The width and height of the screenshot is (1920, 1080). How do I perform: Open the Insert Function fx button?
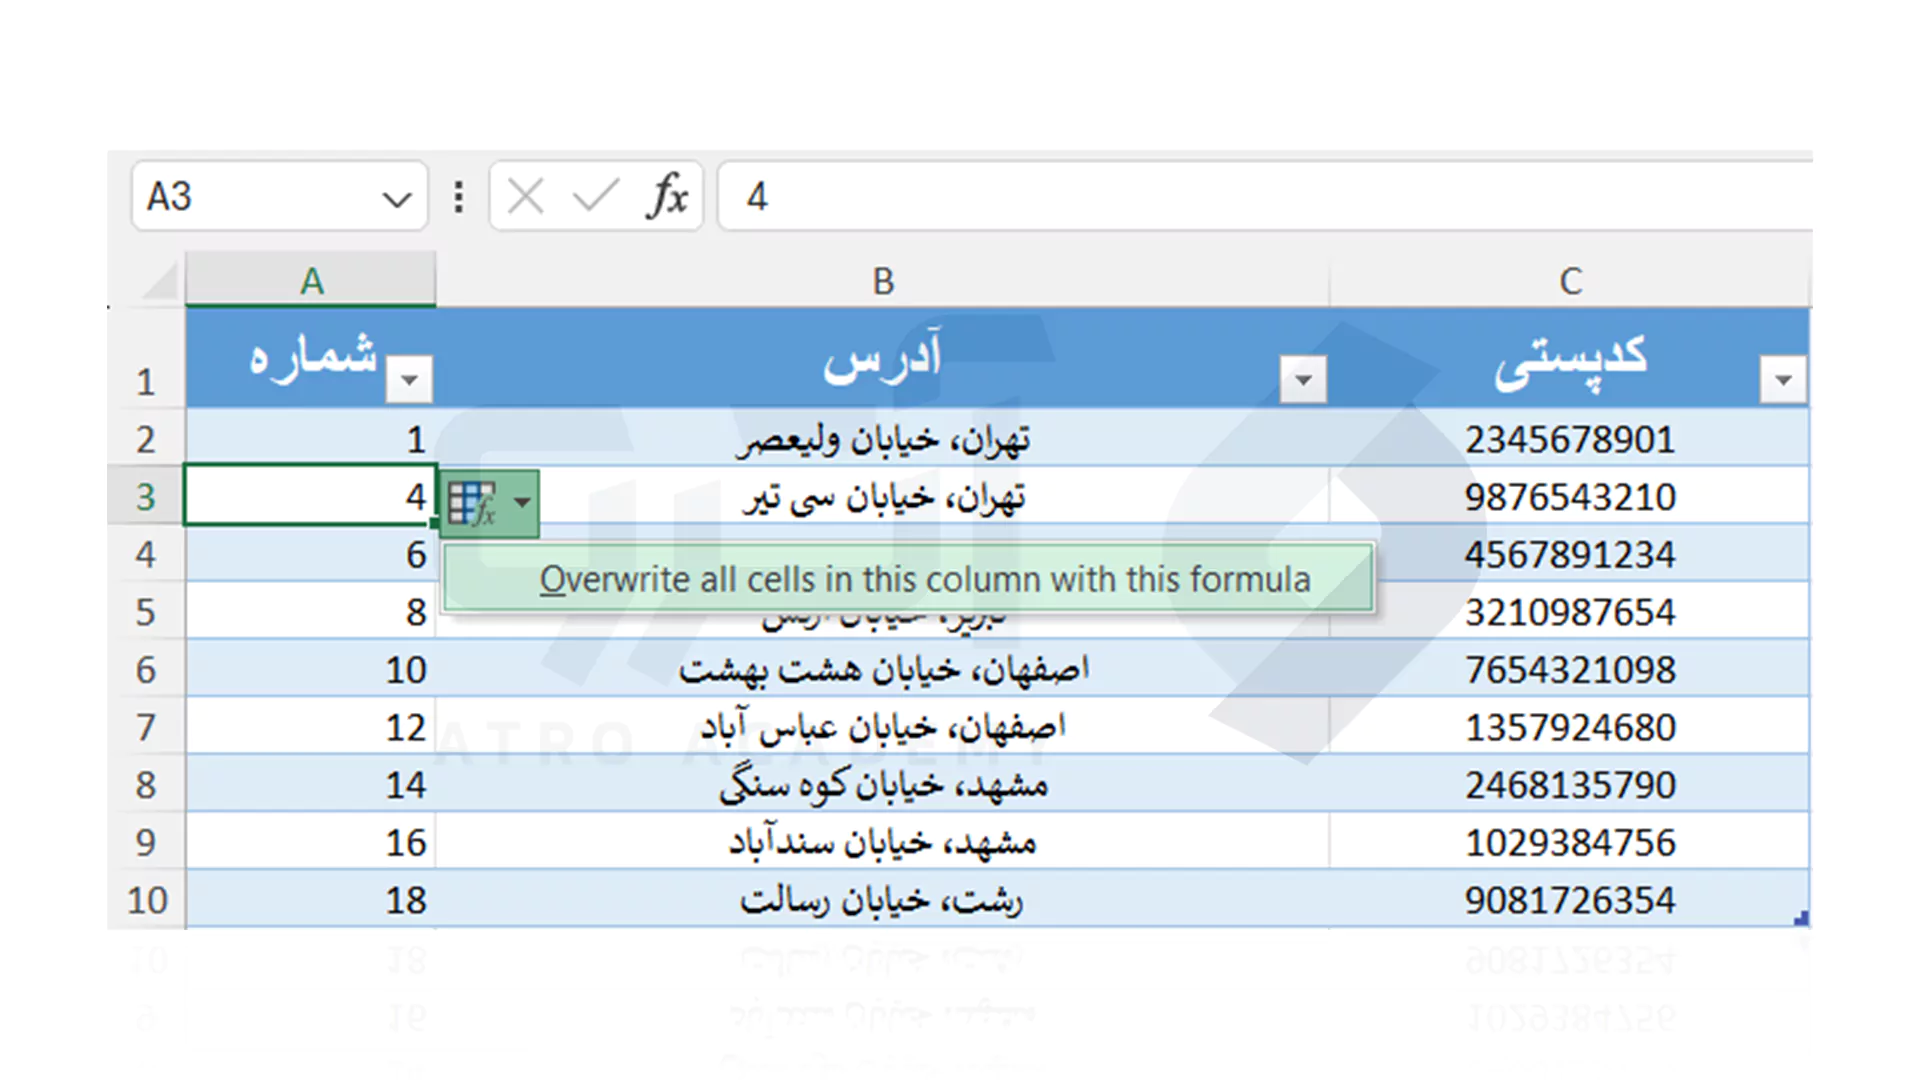(x=668, y=196)
